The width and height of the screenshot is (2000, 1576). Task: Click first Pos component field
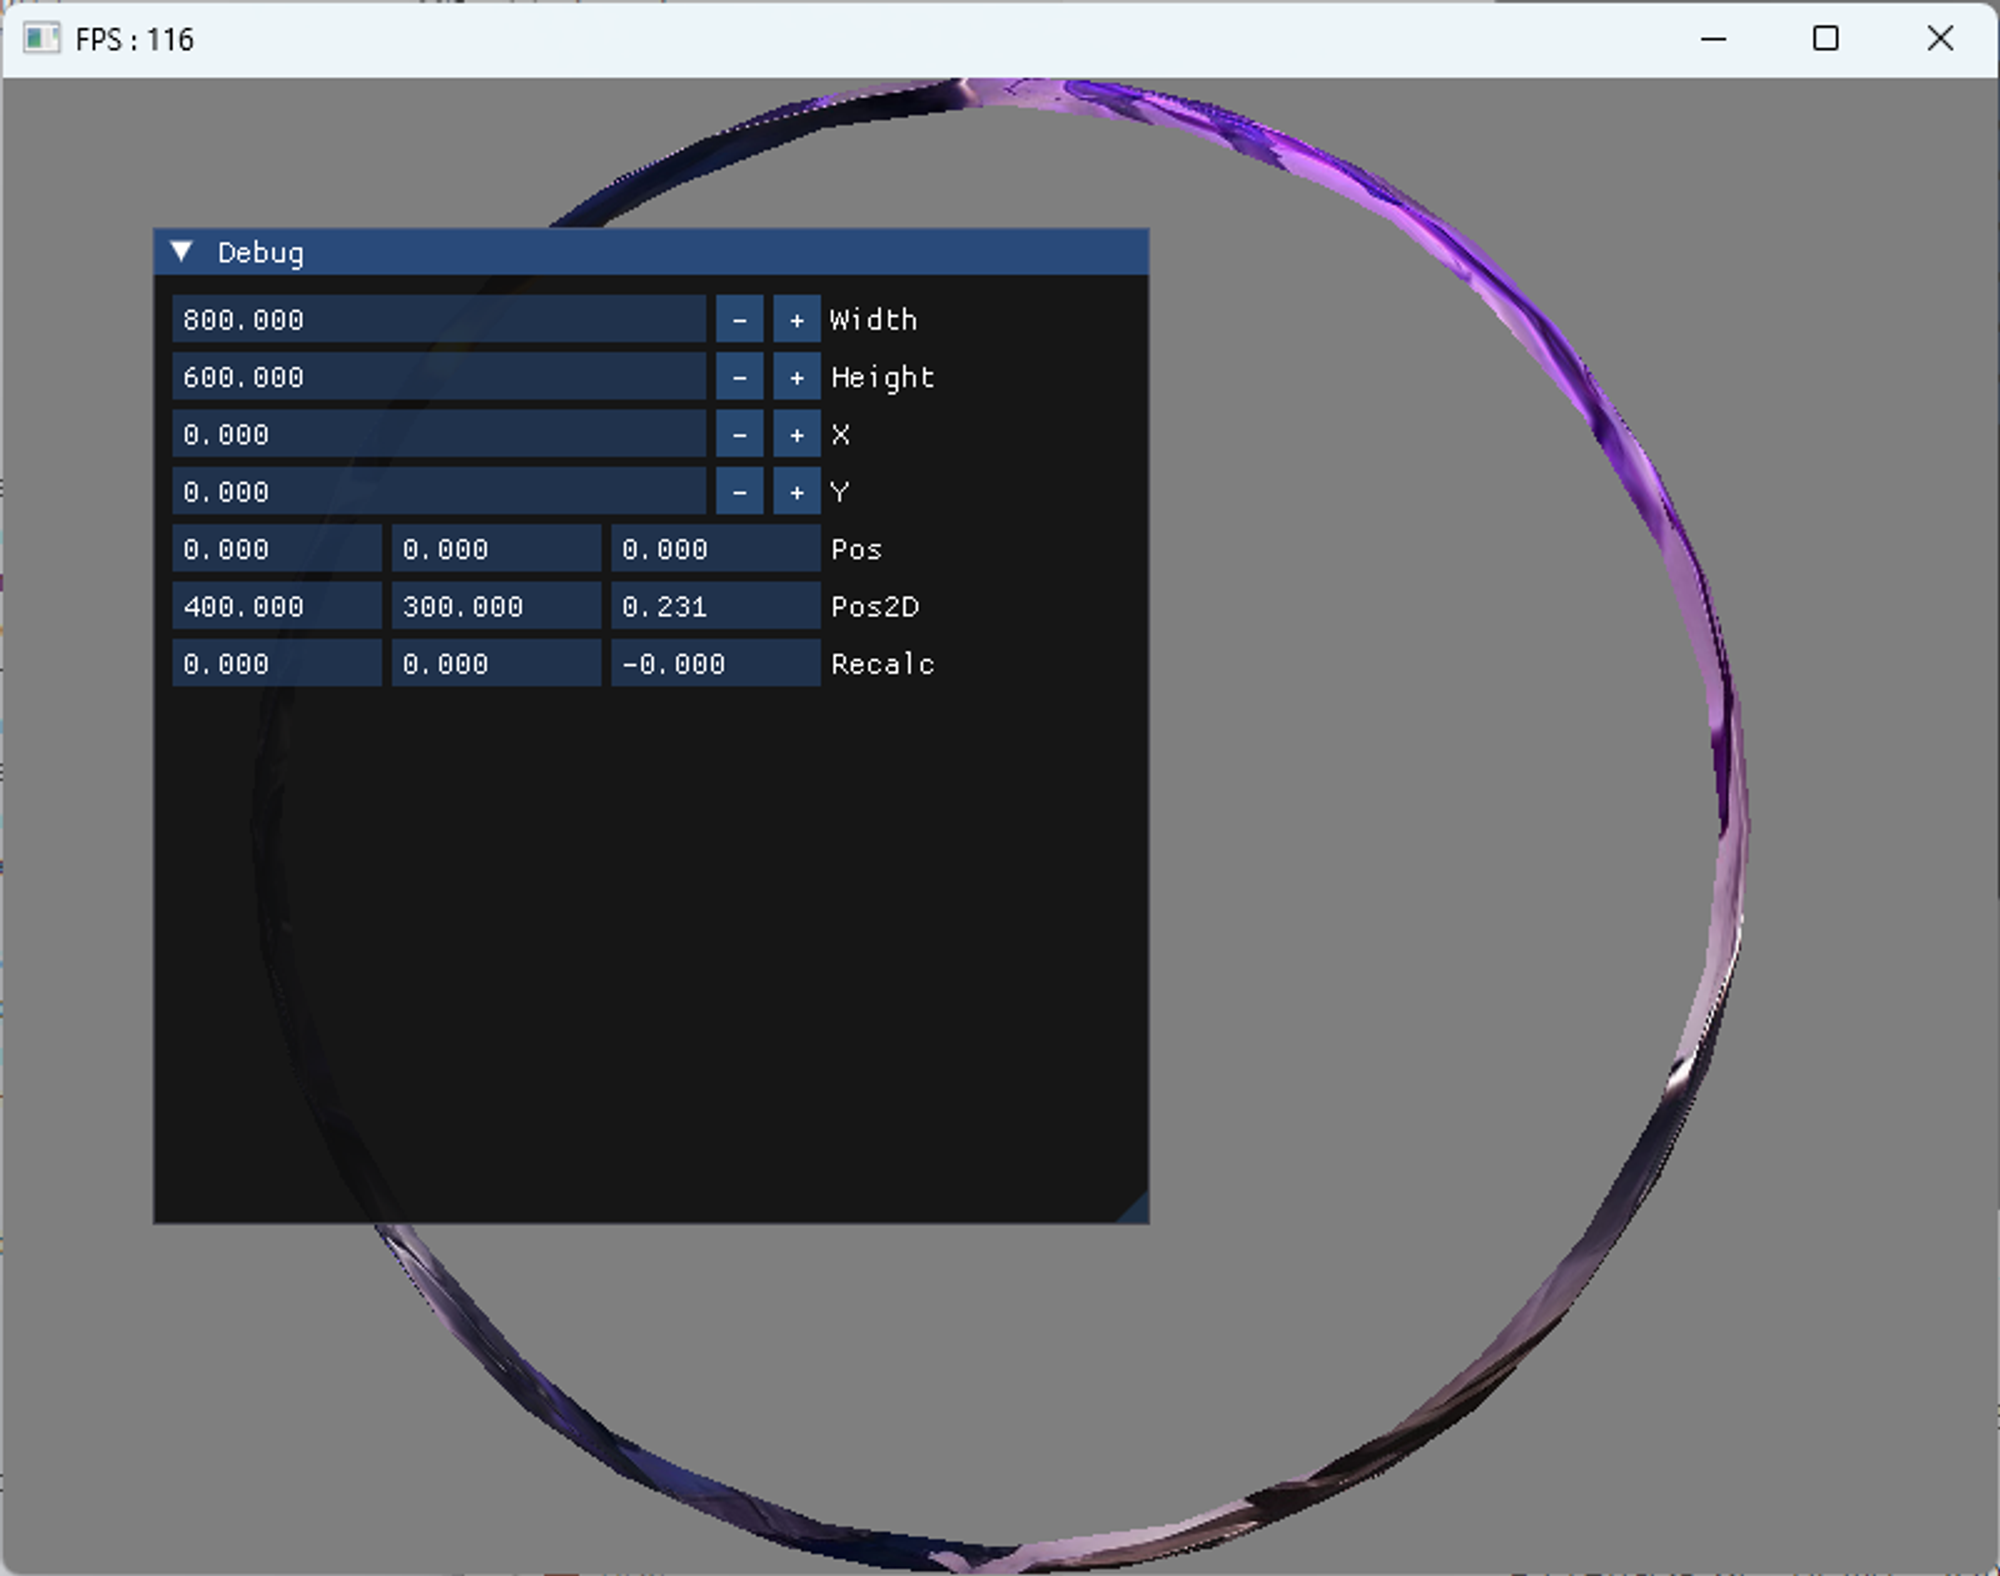[x=276, y=549]
